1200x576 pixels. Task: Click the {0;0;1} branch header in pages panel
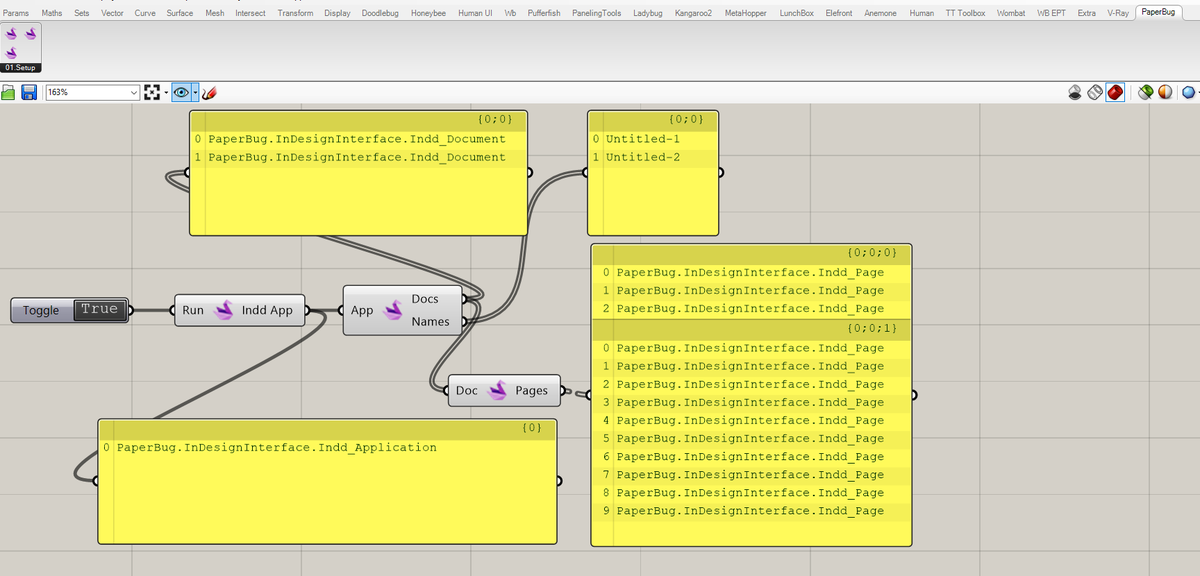[751, 328]
